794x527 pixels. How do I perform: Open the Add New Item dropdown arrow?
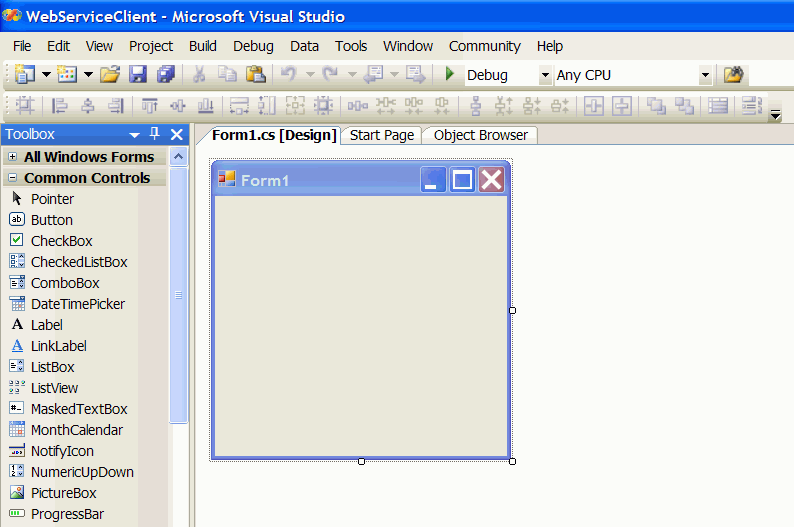pyautogui.click(x=89, y=75)
